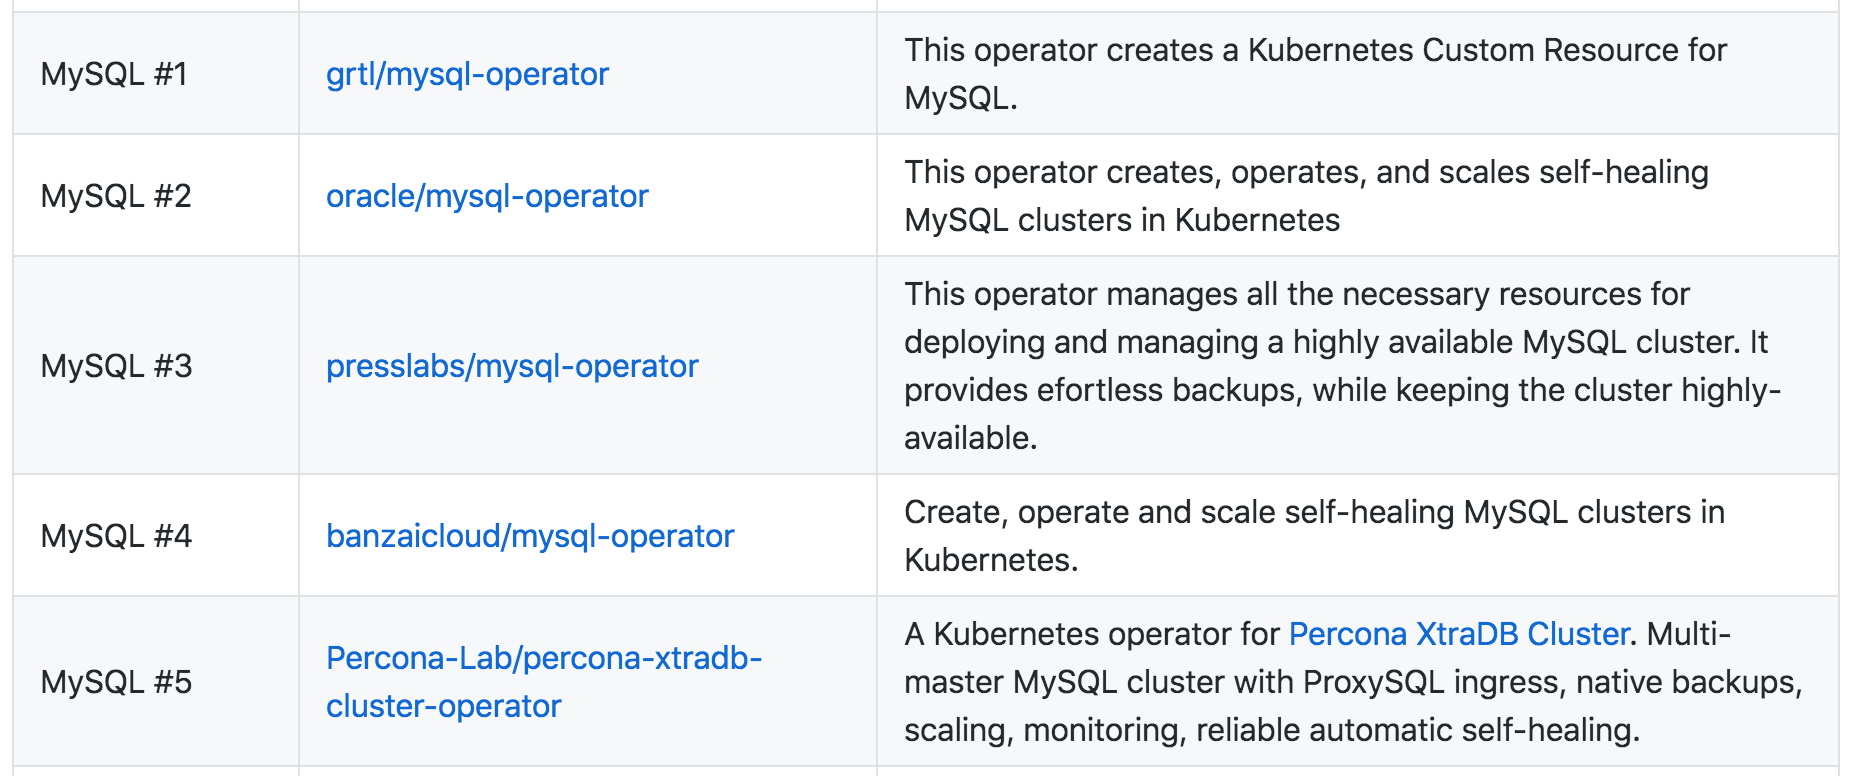
Task: Open the grtl/mysql-operator link
Action: (467, 74)
